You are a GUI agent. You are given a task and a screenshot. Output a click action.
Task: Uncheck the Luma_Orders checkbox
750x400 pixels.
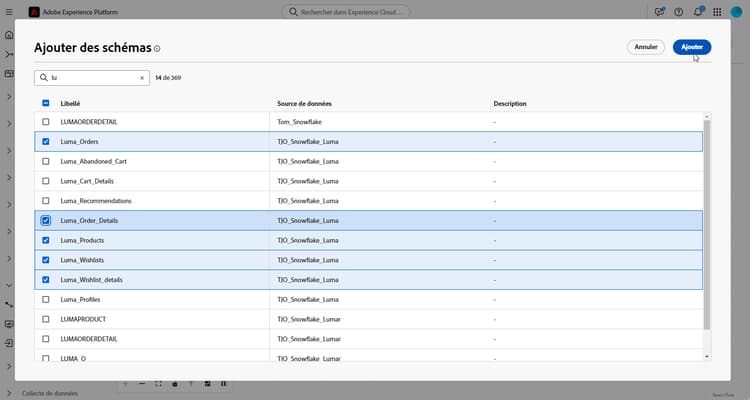45,142
